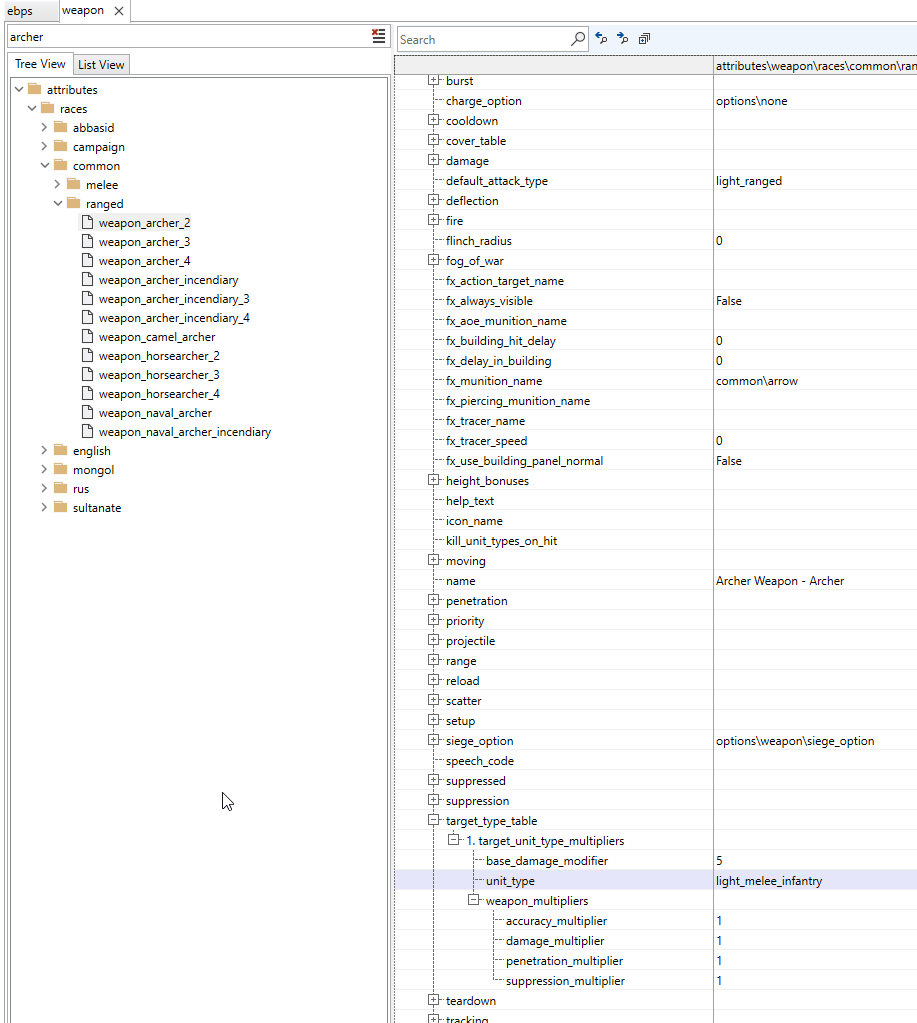This screenshot has height=1023, width=917.
Task: Close the weapon tab
Action: pos(119,10)
